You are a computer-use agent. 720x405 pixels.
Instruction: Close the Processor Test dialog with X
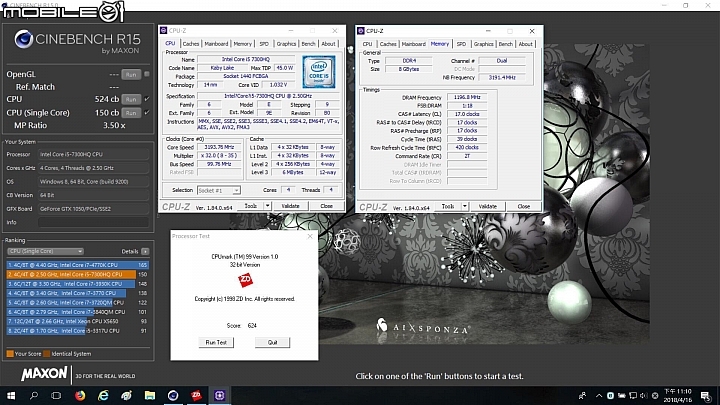310,236
